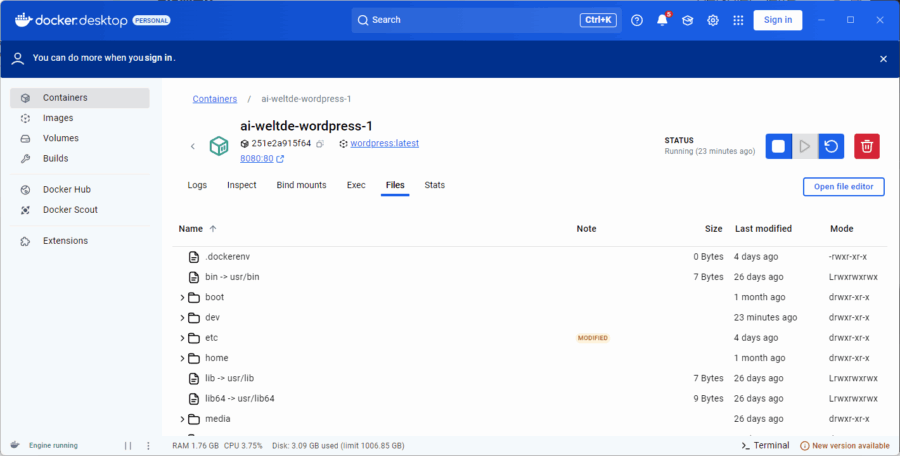900x456 pixels.
Task: Switch to the Bind mounts tab
Action: [301, 185]
